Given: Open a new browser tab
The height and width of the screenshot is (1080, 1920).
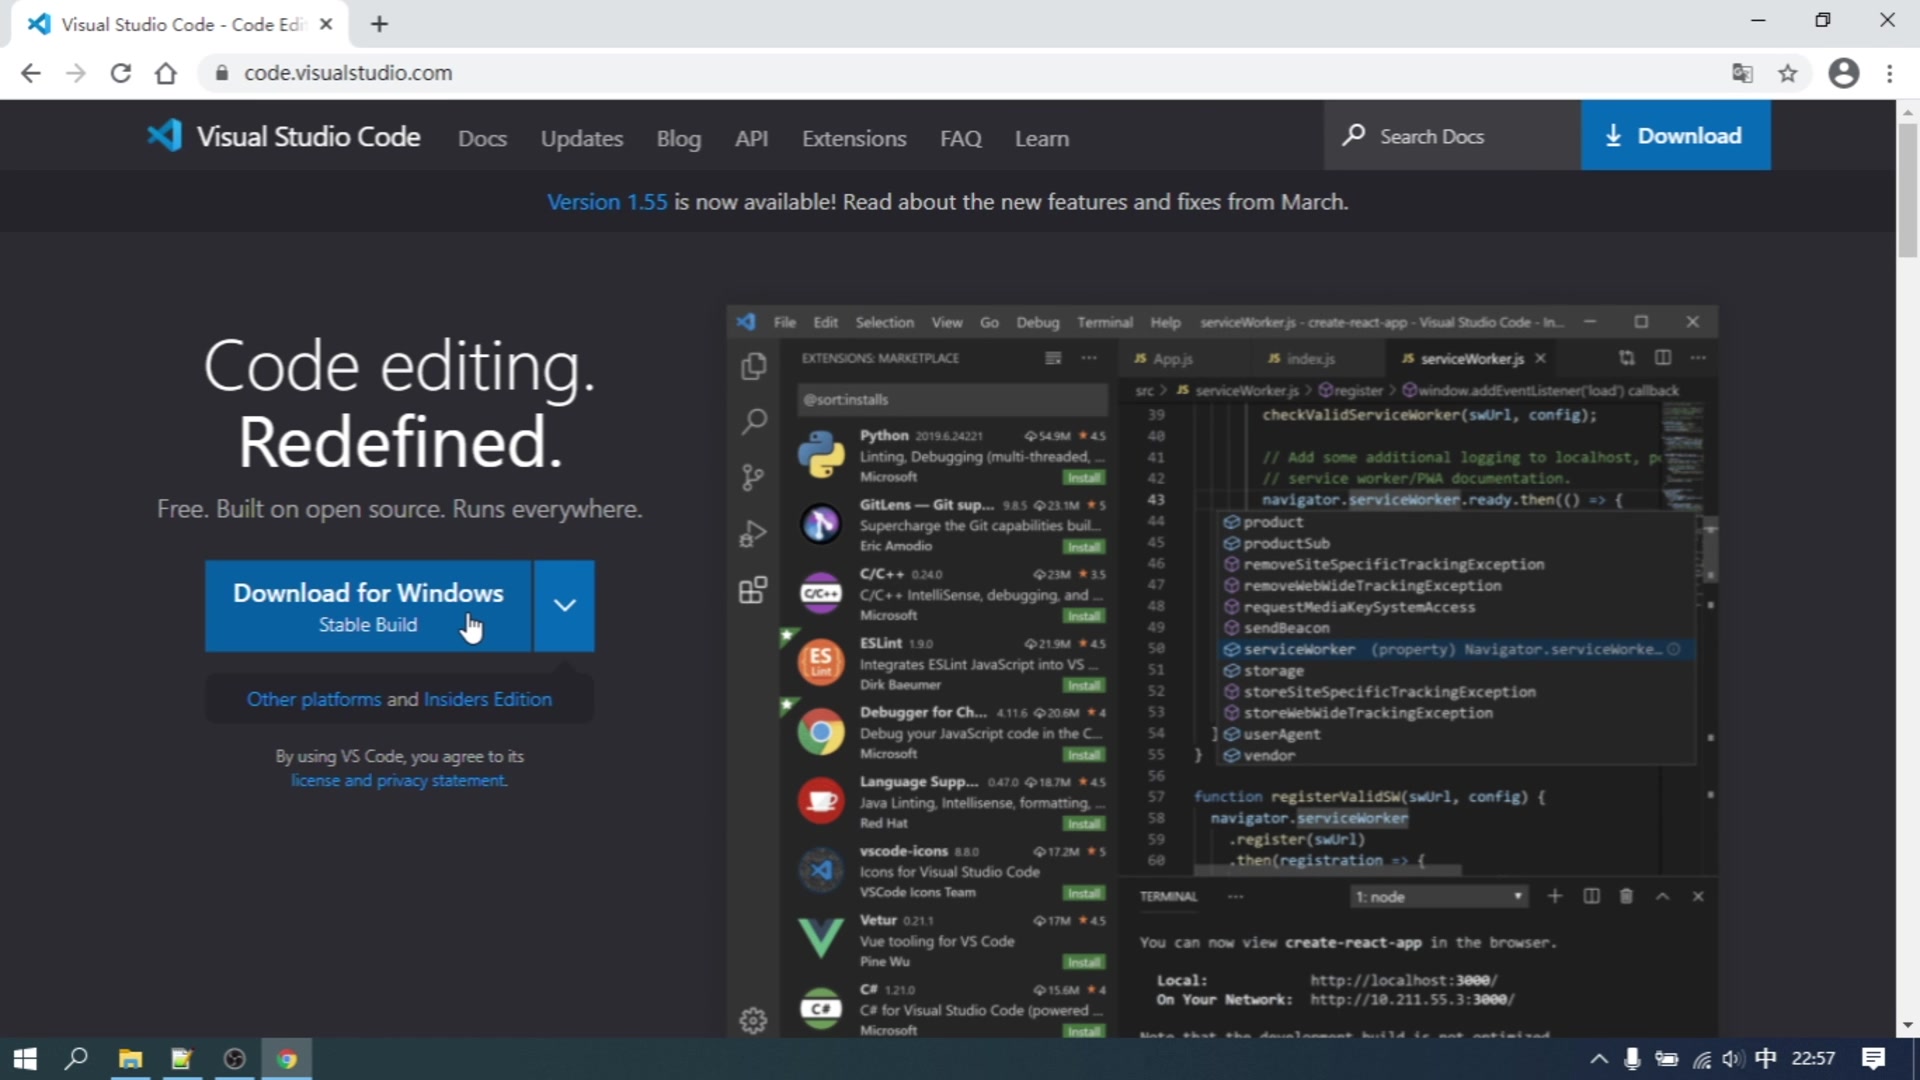Looking at the screenshot, I should [379, 24].
